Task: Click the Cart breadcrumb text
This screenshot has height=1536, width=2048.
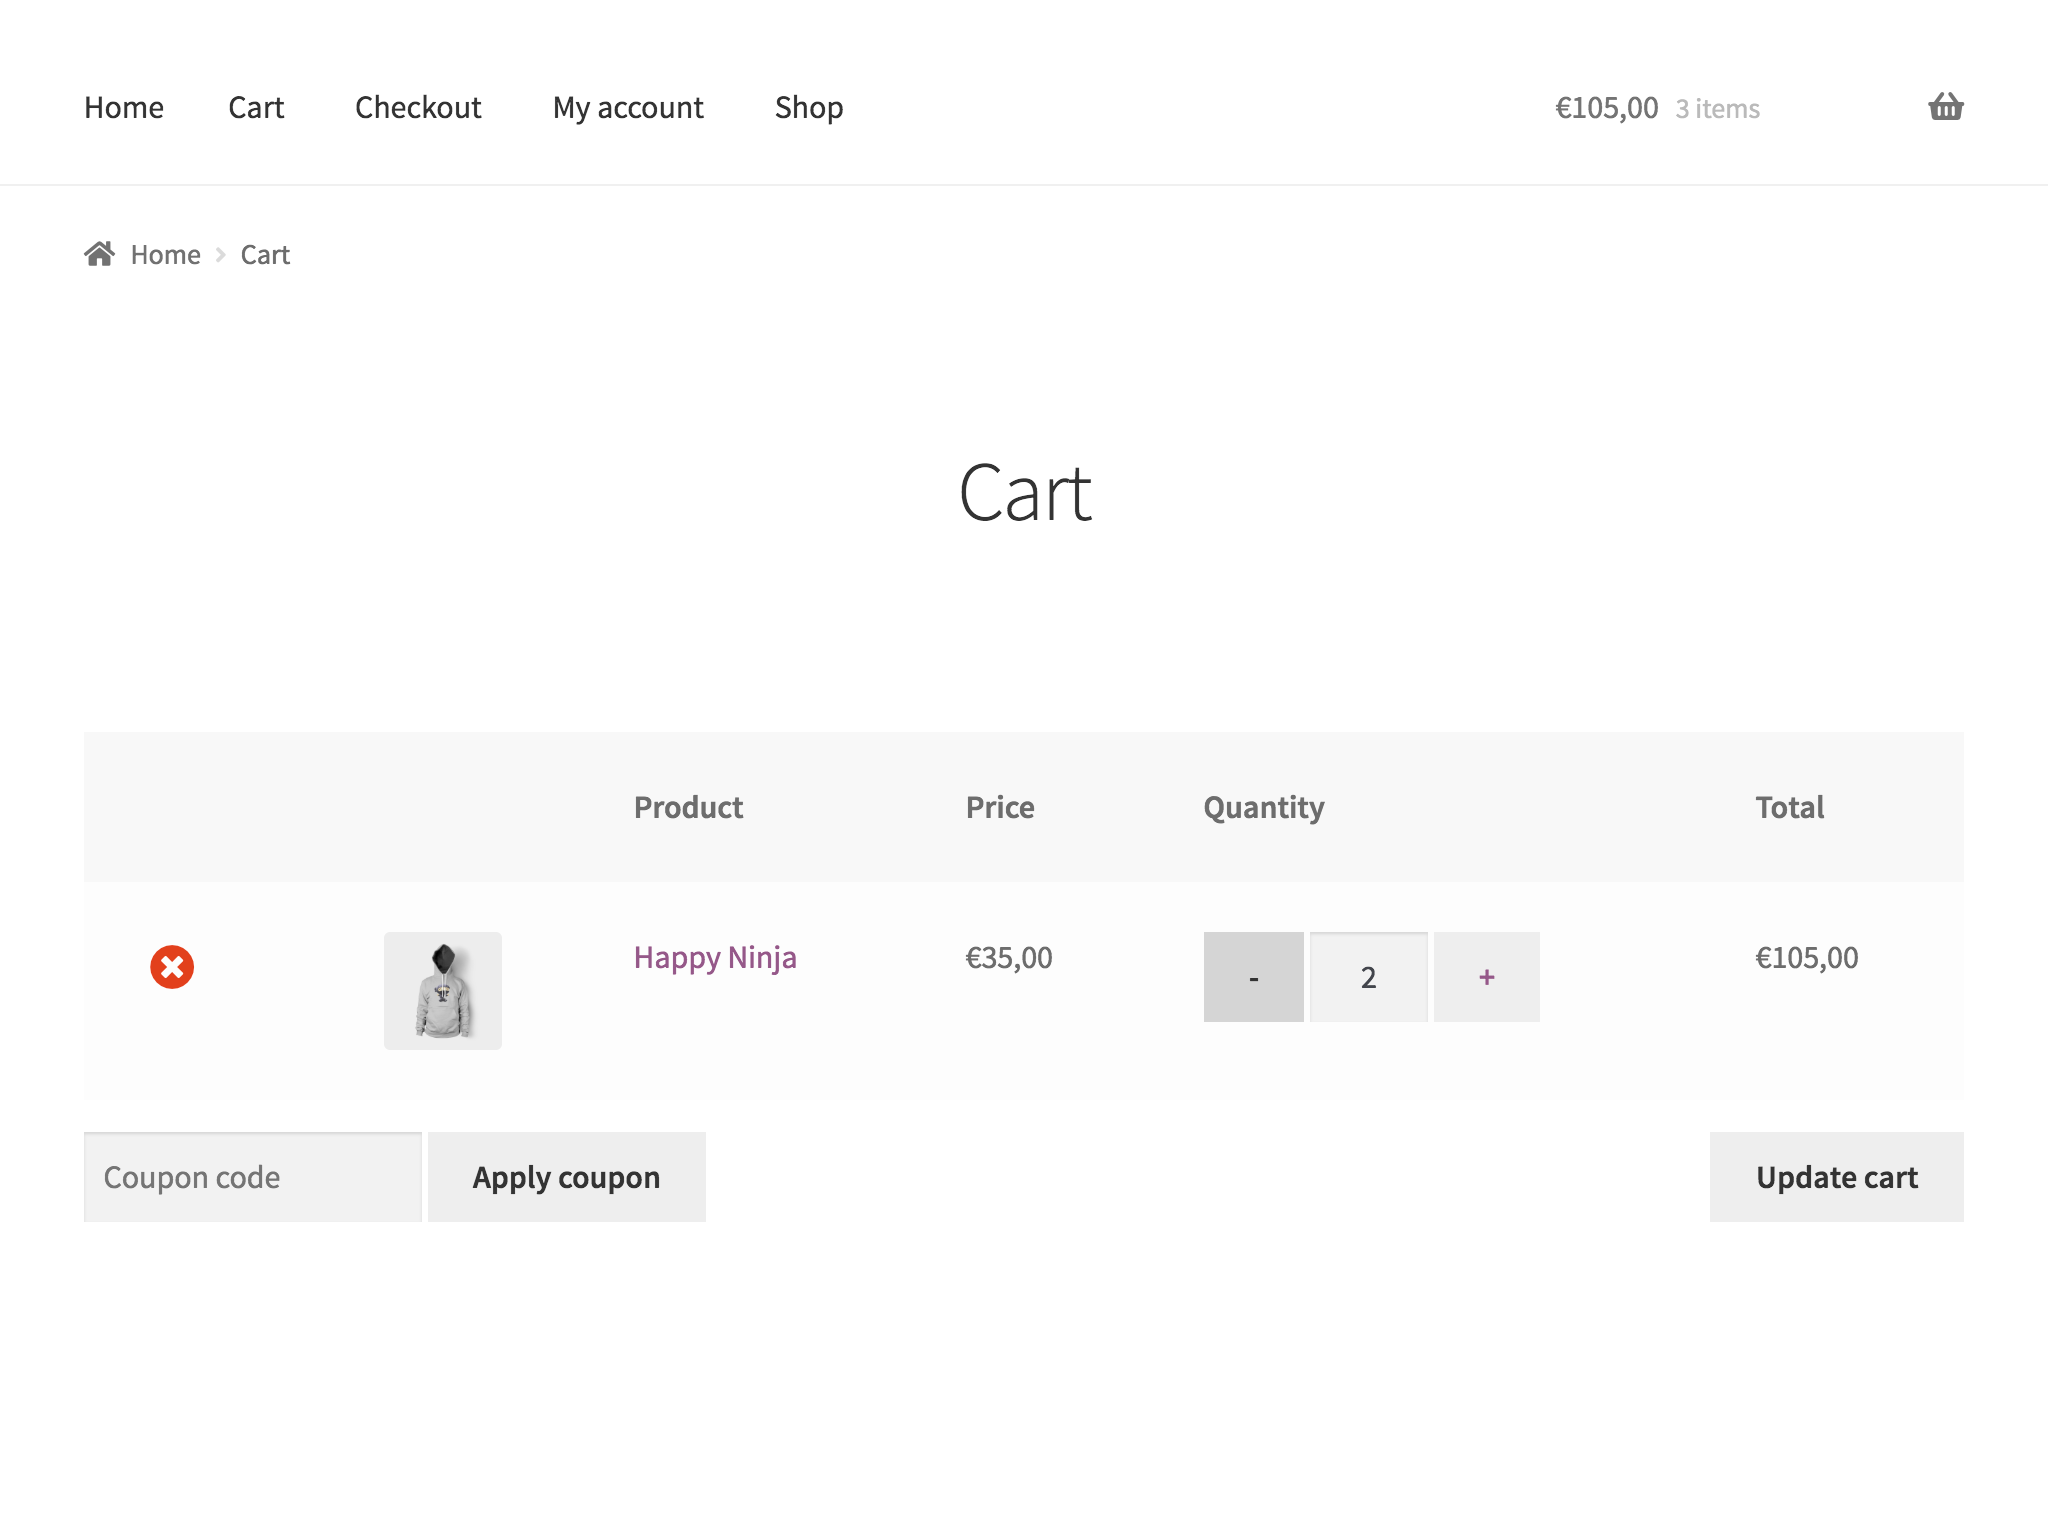Action: tap(265, 255)
